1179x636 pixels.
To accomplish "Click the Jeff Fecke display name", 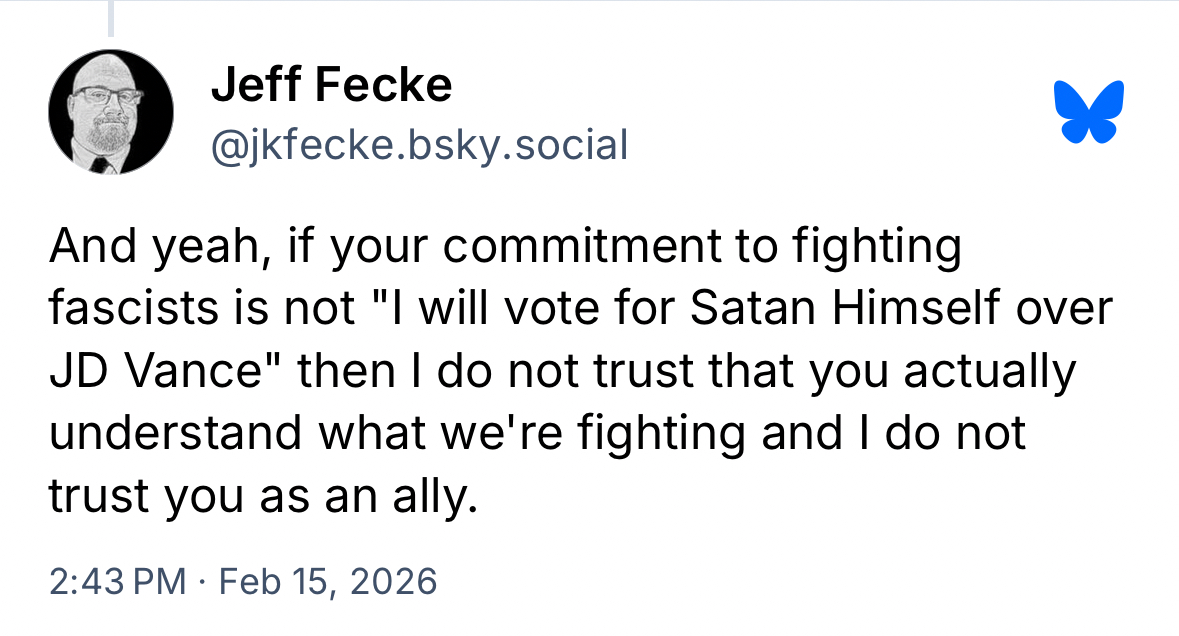I will coord(331,86).
